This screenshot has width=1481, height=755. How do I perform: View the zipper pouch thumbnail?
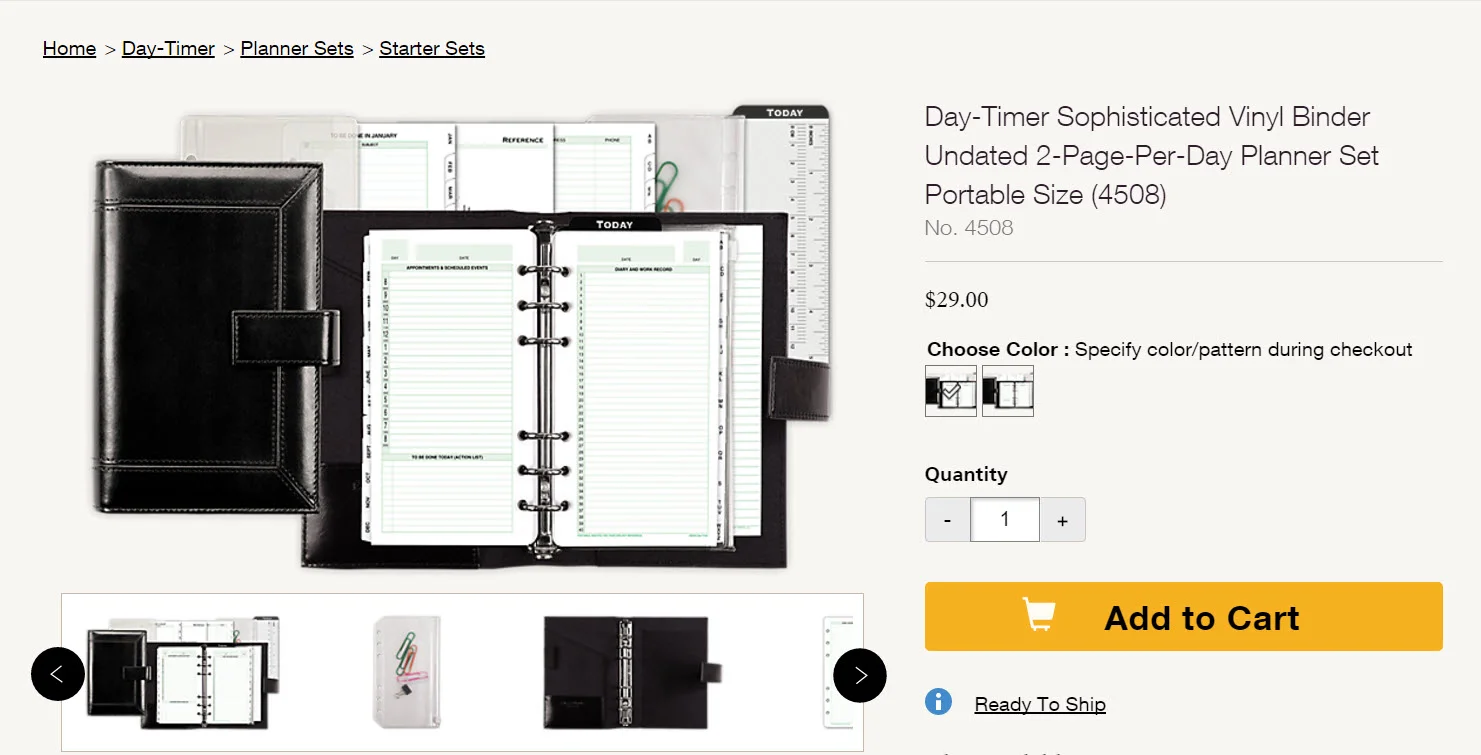(406, 672)
